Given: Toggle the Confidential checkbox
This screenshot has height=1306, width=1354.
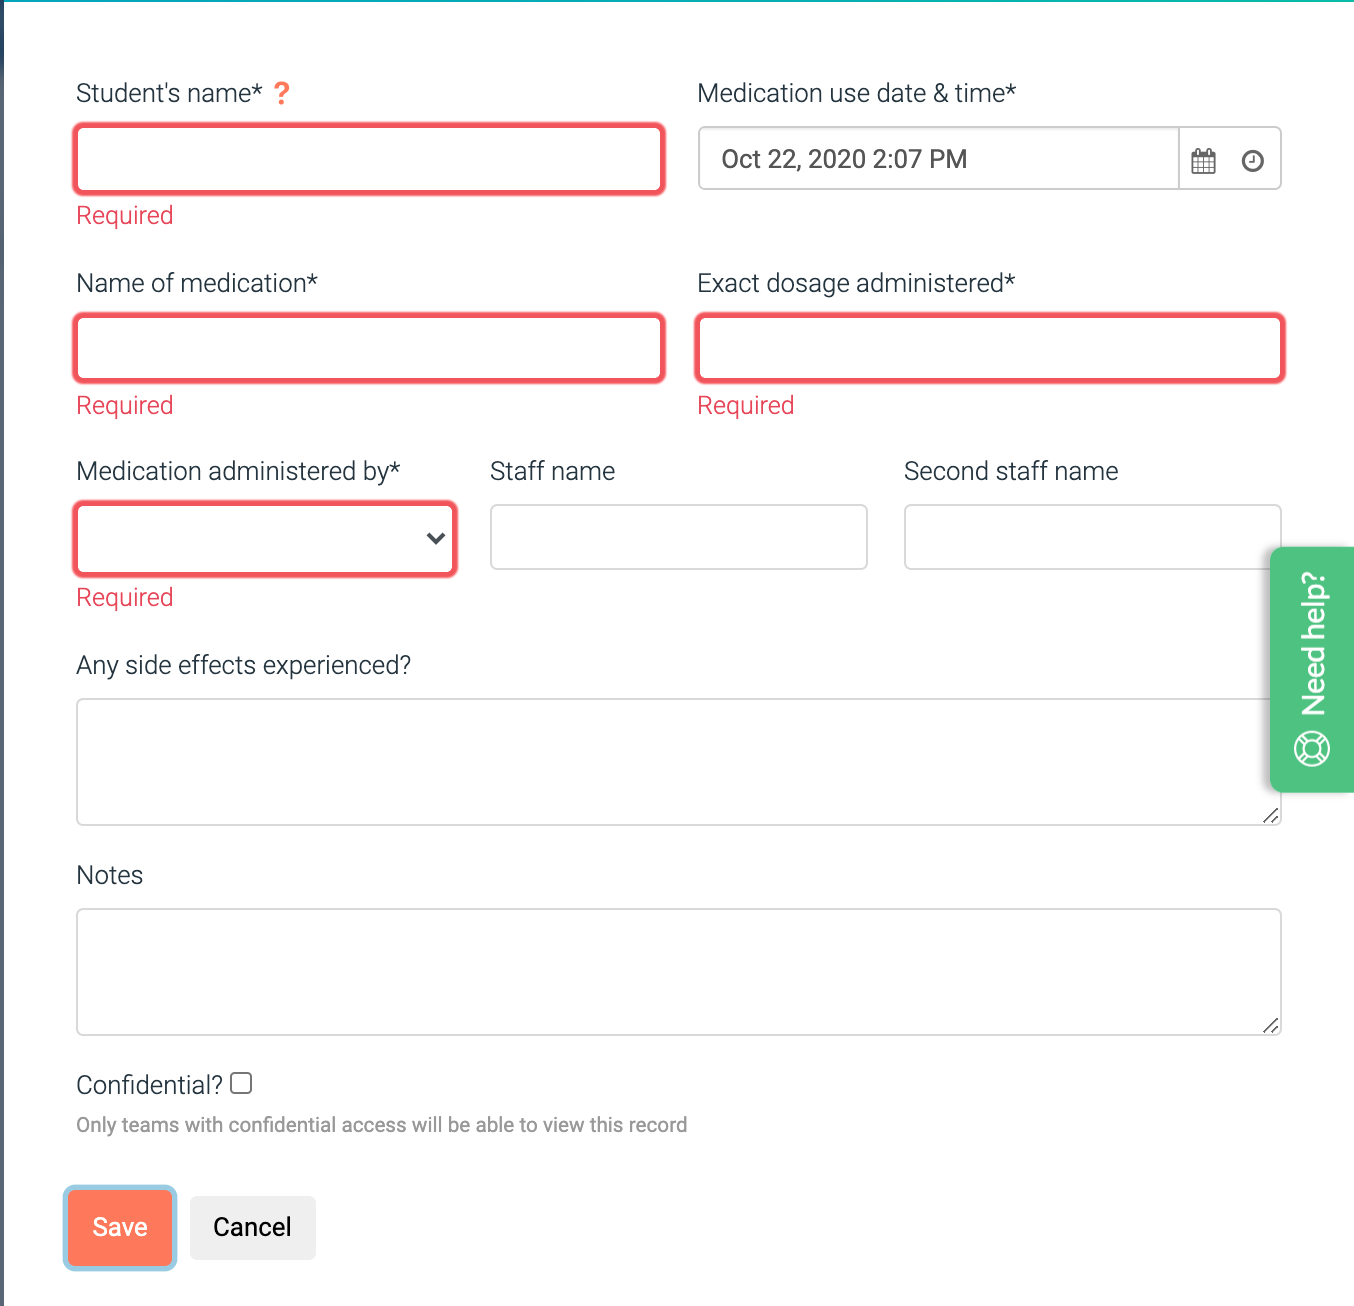Looking at the screenshot, I should pos(240,1083).
